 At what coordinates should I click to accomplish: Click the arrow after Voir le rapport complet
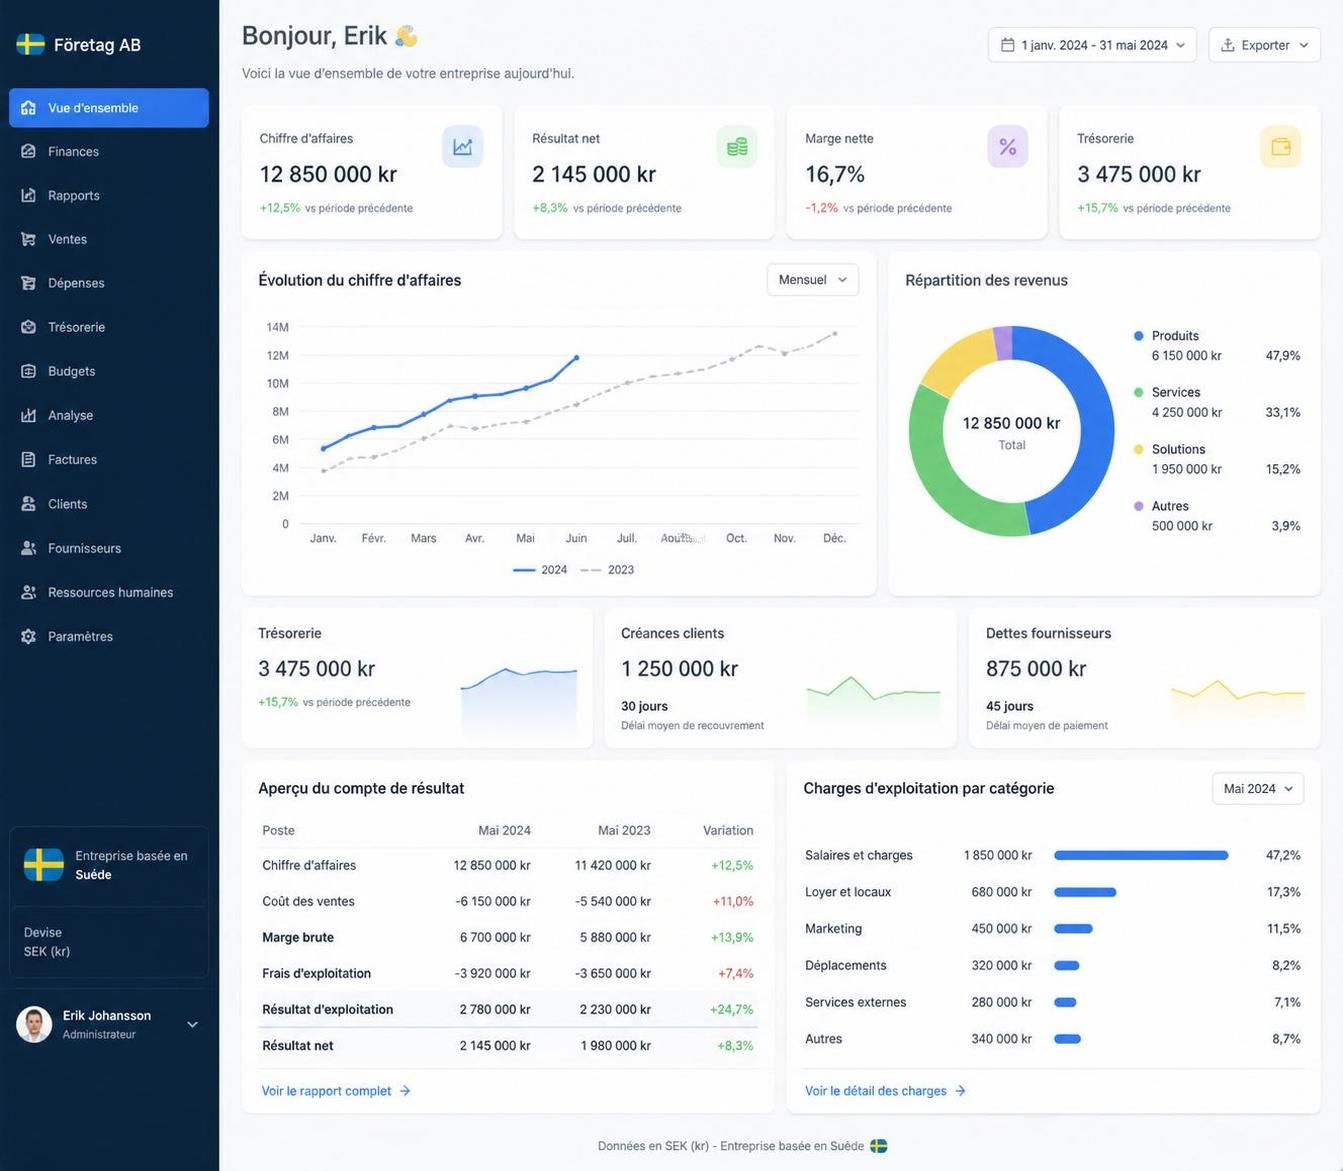point(405,1091)
